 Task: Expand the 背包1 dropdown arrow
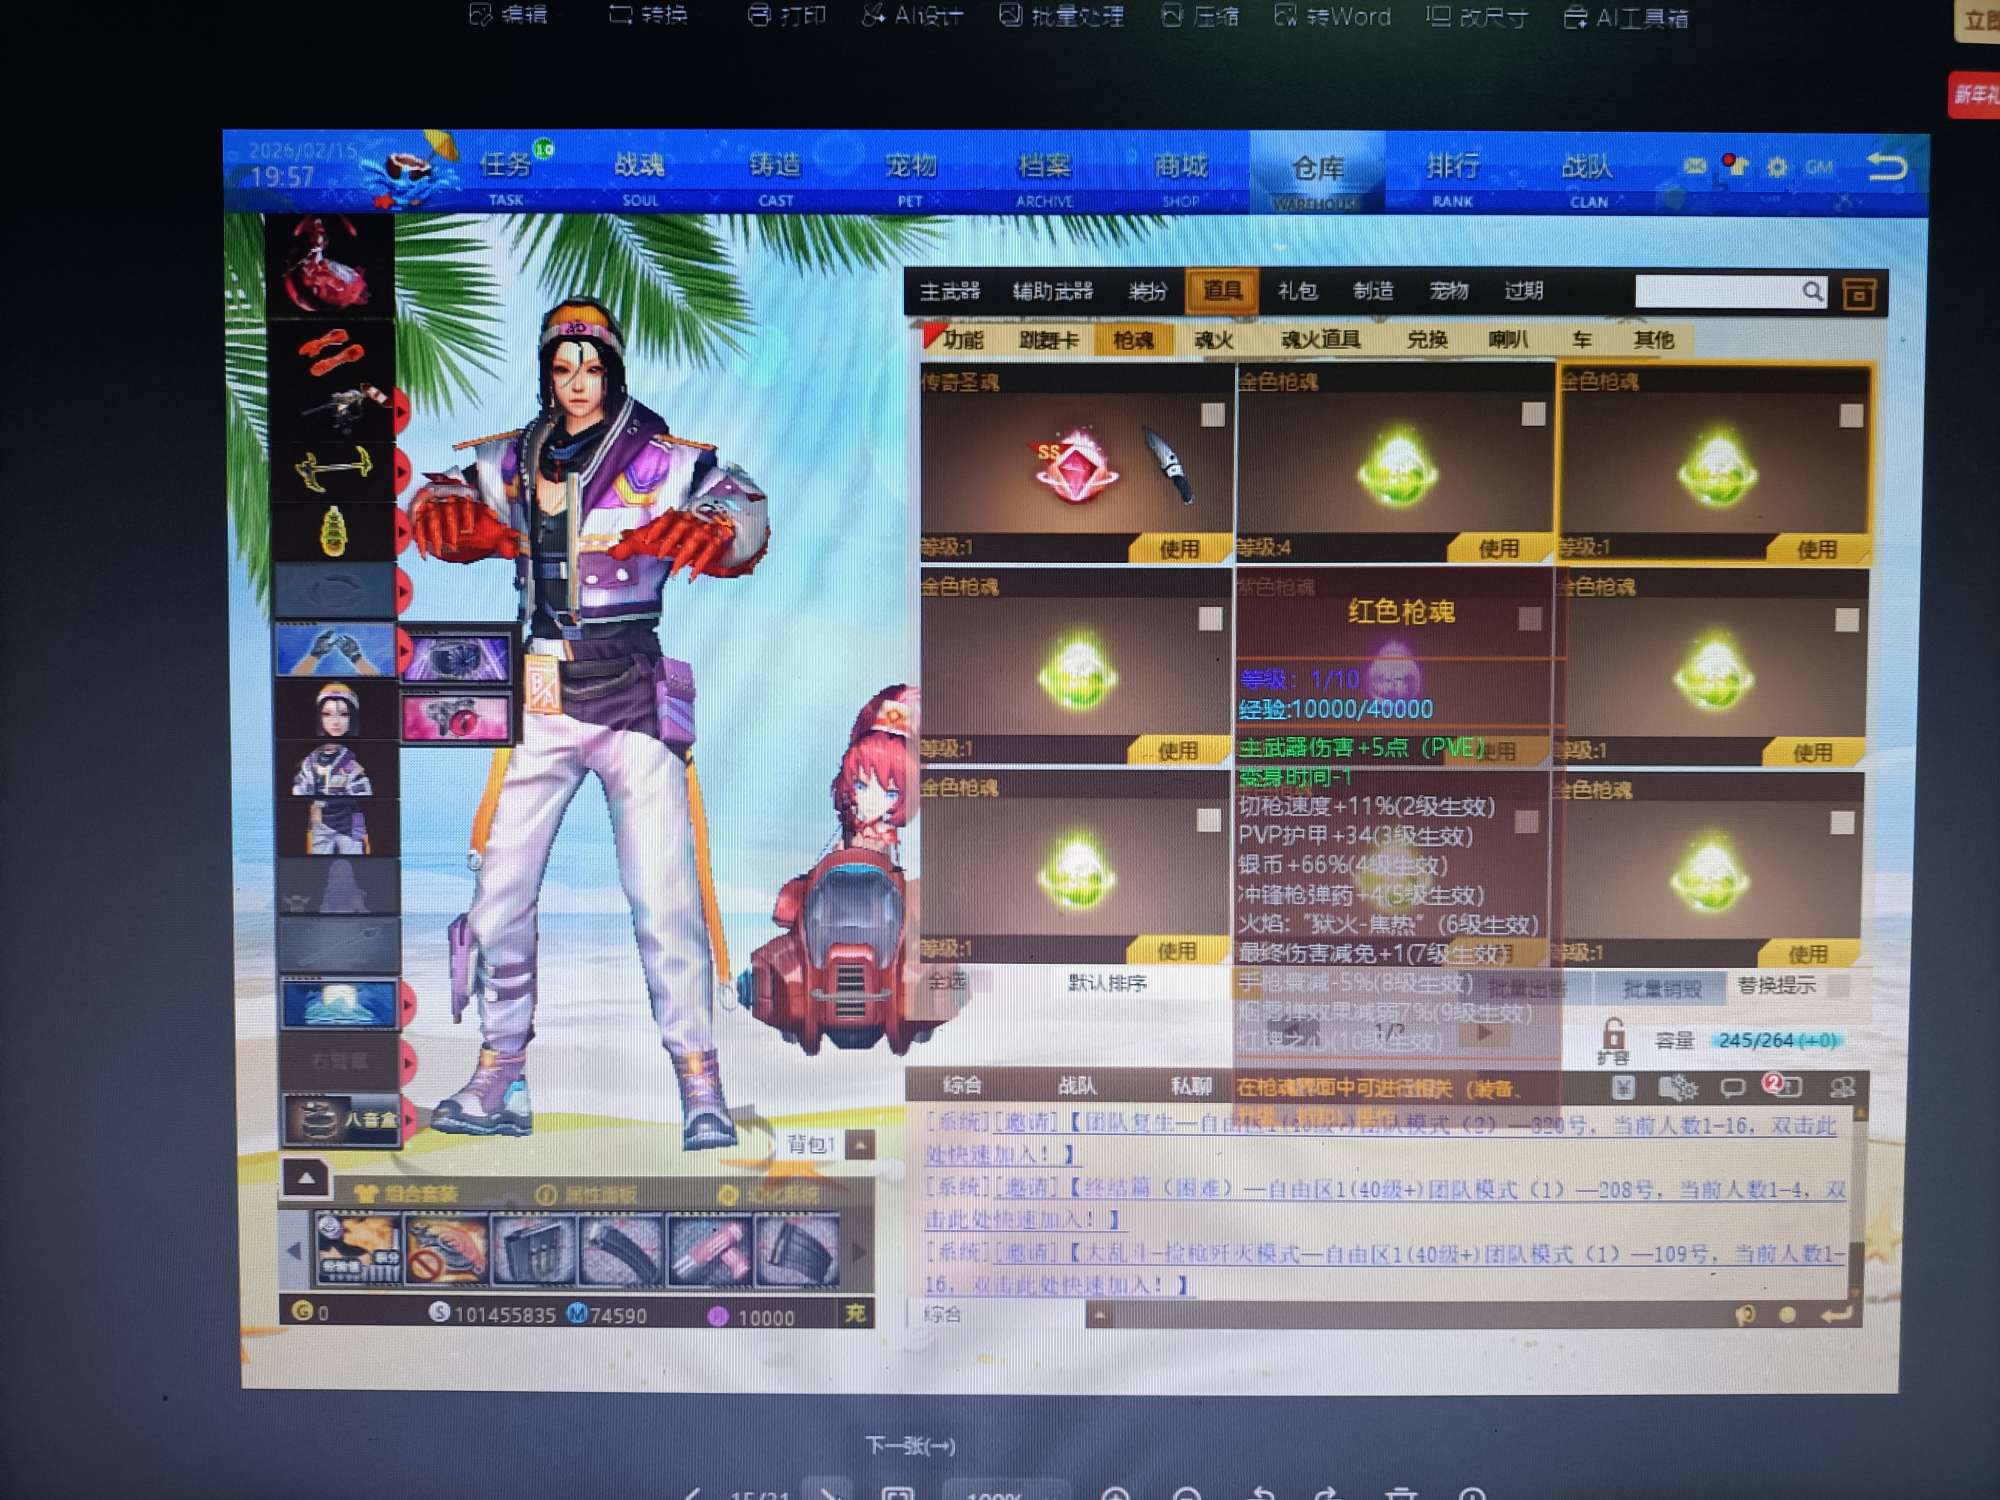point(860,1145)
